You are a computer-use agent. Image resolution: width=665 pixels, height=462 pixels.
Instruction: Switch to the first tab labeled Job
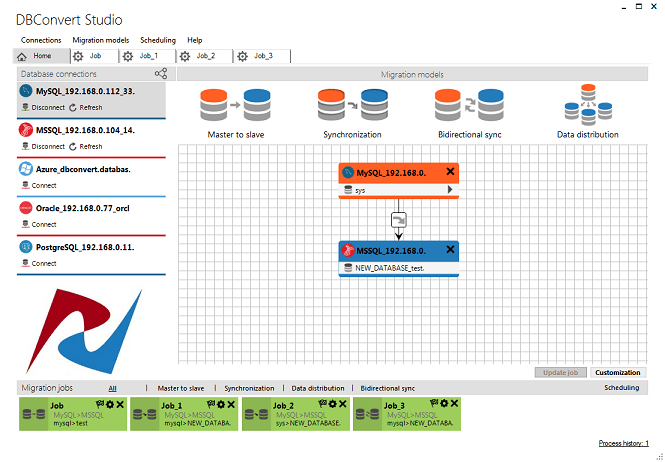(94, 56)
